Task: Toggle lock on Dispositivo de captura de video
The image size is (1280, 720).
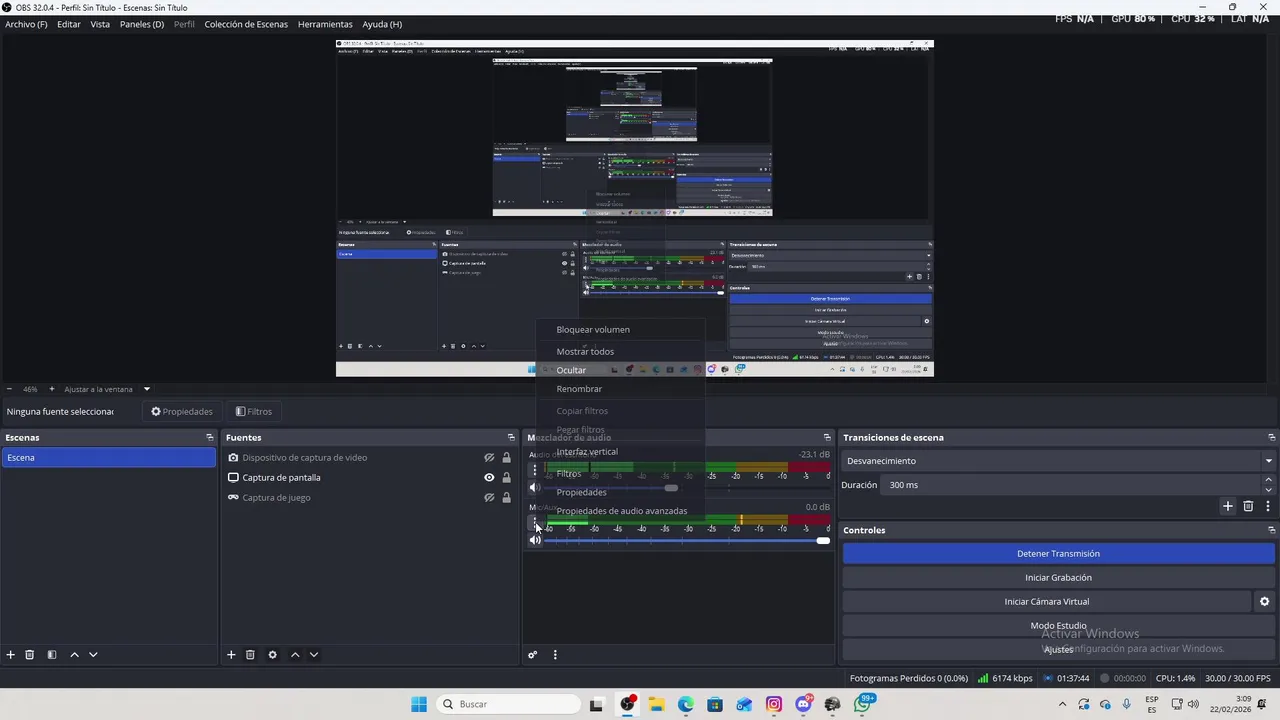Action: (x=506, y=458)
